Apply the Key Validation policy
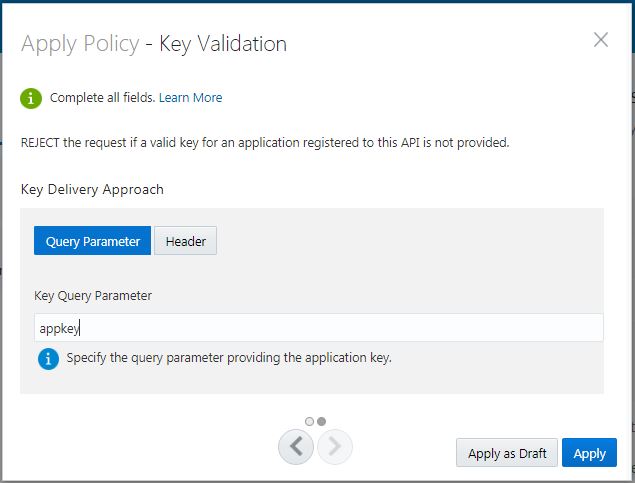The image size is (635, 483). (x=589, y=453)
